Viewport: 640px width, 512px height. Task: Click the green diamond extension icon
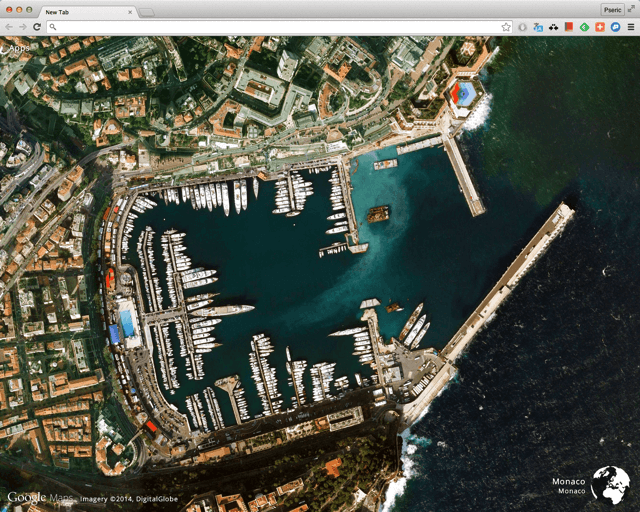(x=584, y=27)
